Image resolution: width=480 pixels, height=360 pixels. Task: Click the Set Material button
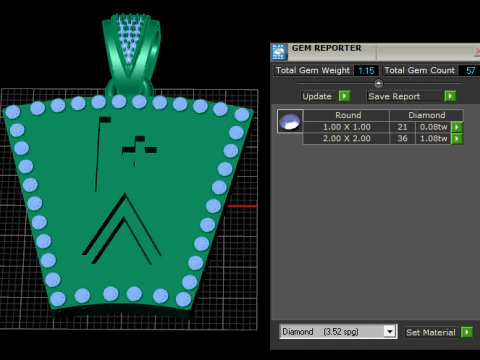tap(432, 332)
